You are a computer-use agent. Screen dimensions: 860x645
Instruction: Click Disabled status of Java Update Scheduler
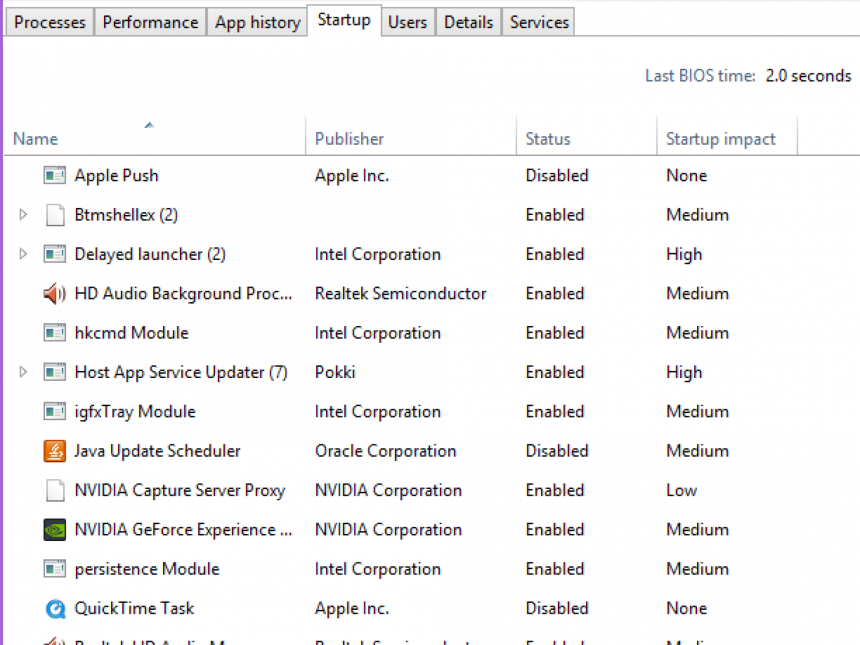tap(557, 451)
